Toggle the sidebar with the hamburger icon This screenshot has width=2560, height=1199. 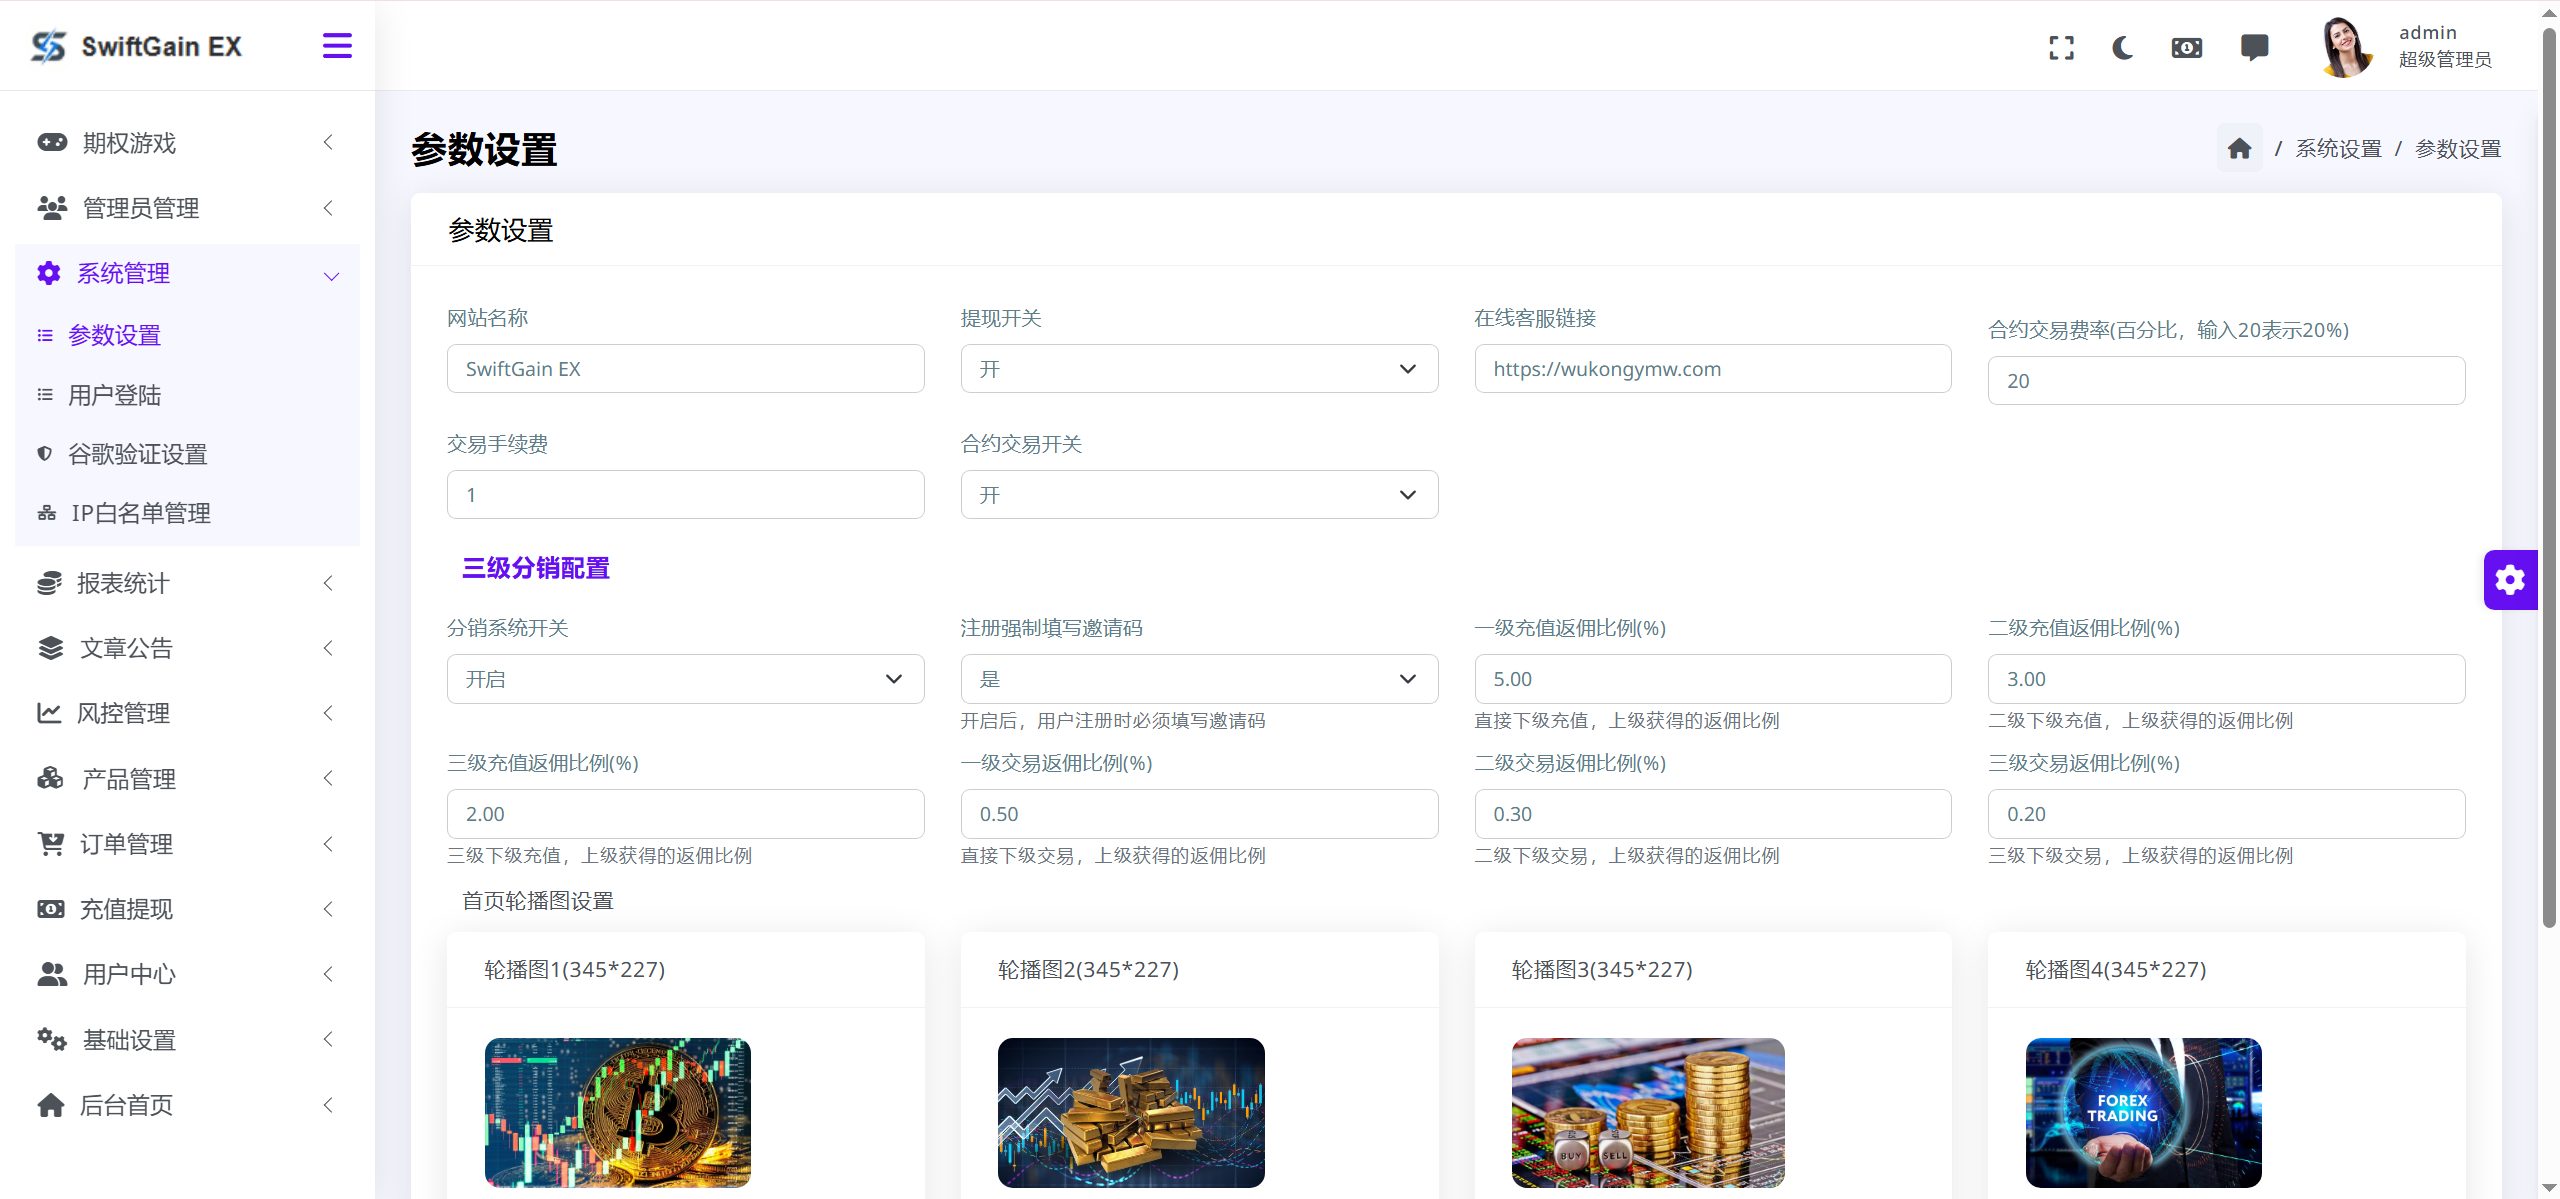(x=336, y=45)
